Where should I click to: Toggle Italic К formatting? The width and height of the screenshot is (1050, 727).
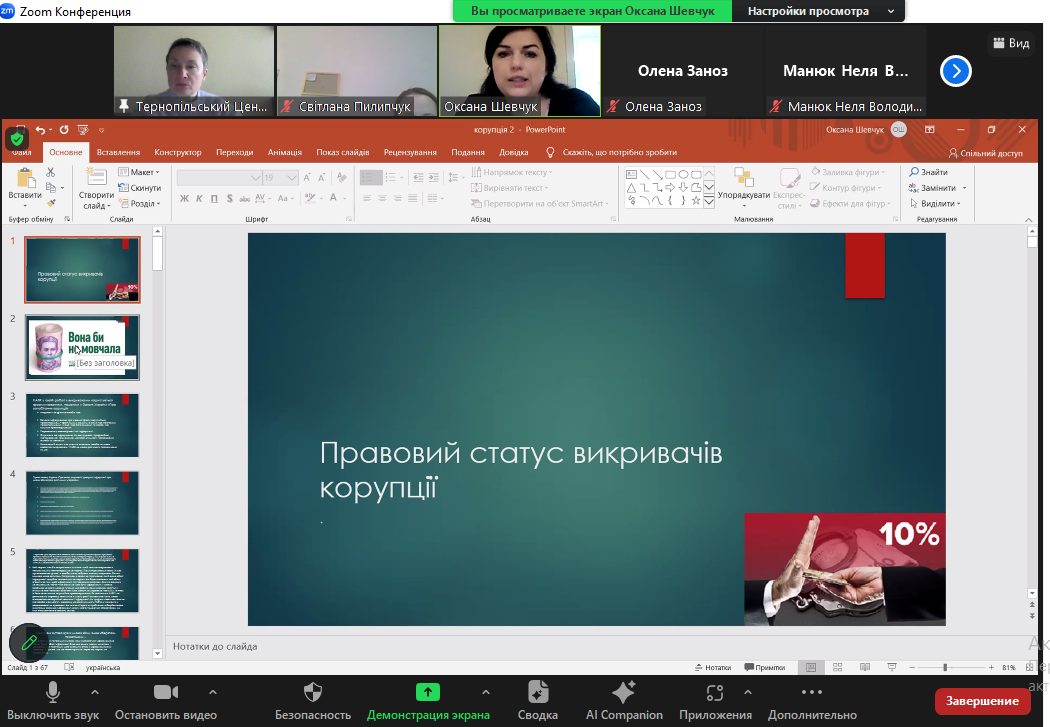pyautogui.click(x=199, y=198)
